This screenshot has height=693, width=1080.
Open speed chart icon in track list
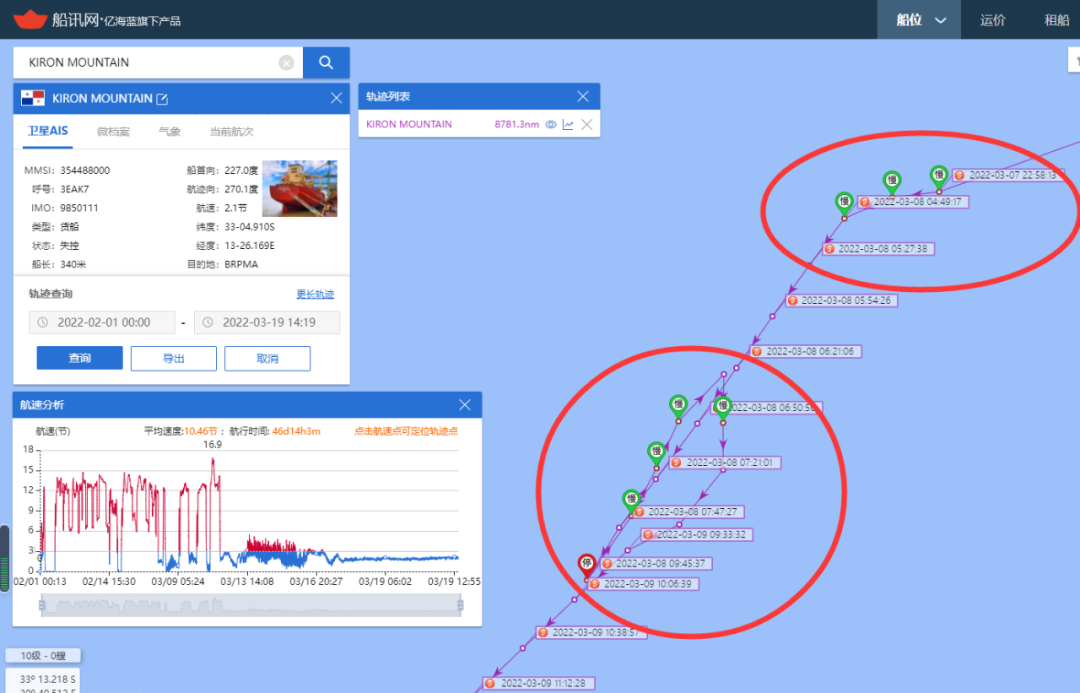click(568, 125)
